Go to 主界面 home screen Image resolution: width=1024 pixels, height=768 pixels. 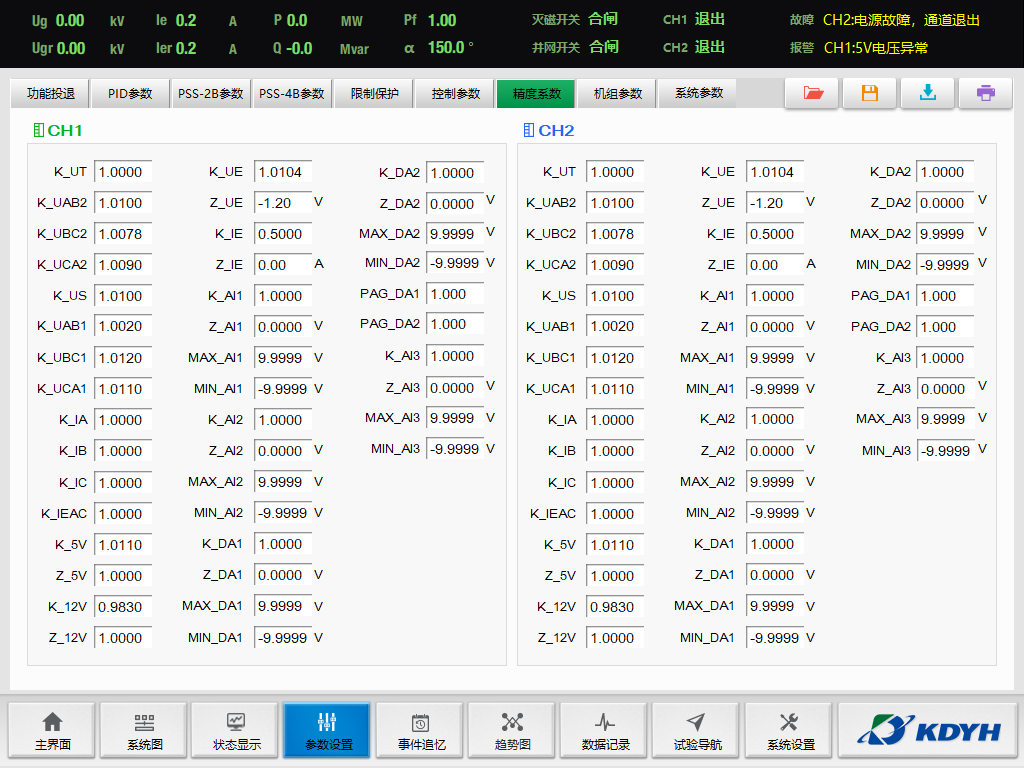coord(52,731)
